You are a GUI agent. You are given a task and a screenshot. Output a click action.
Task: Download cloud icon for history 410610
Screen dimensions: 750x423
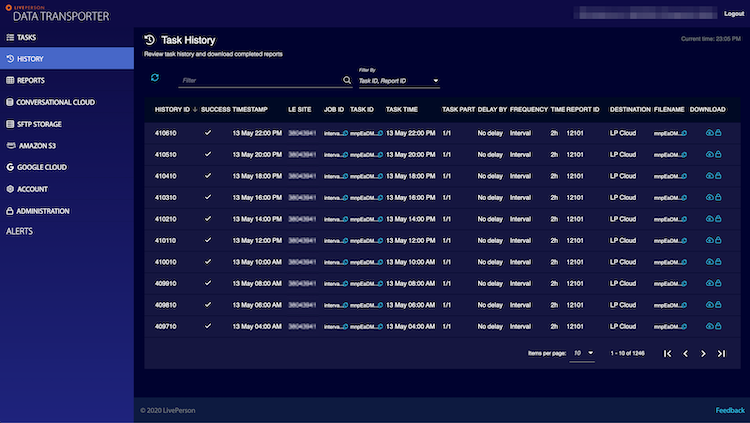coord(709,133)
